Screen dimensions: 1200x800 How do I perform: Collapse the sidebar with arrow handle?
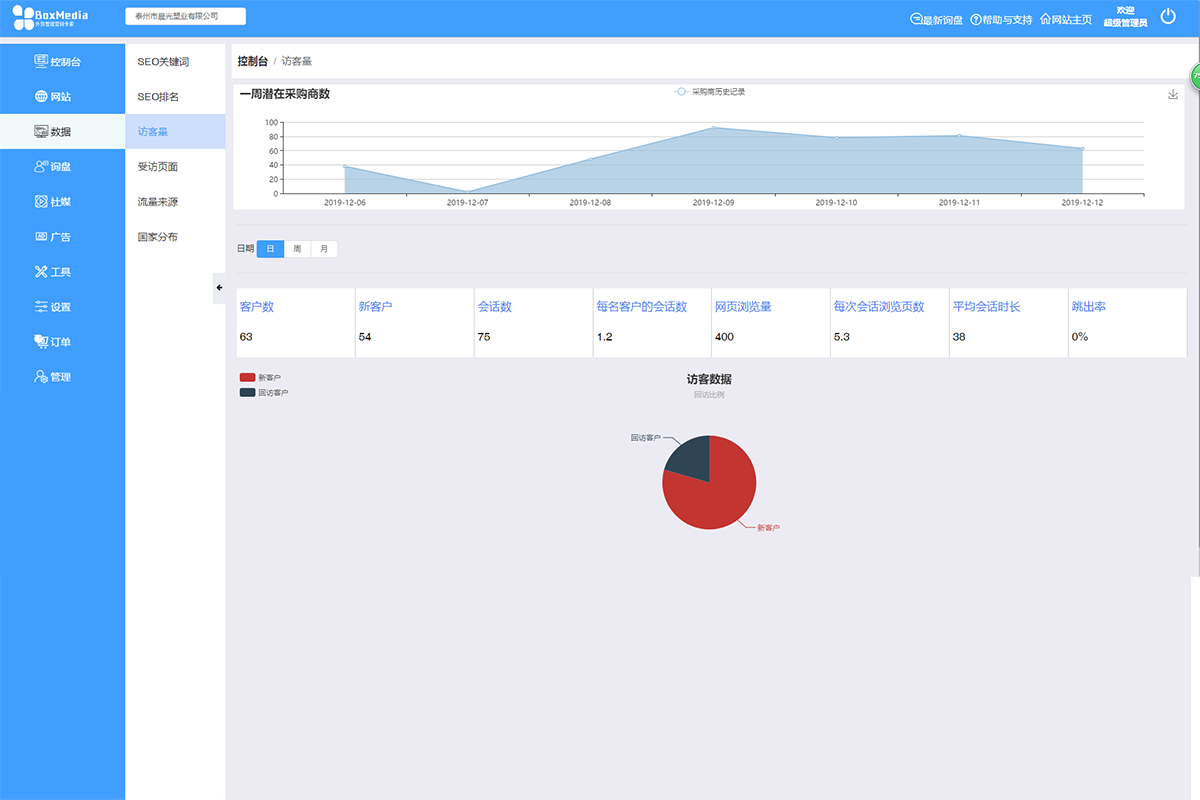point(219,288)
